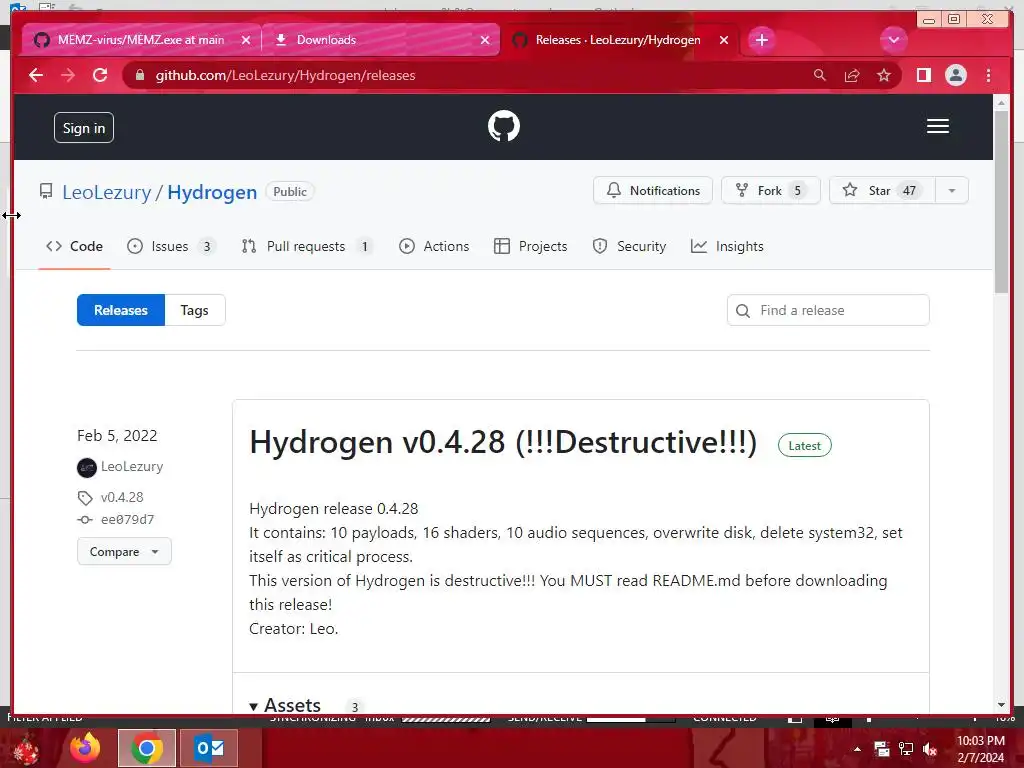
Task: Open the LeoLezury author name link
Action: pos(132,467)
